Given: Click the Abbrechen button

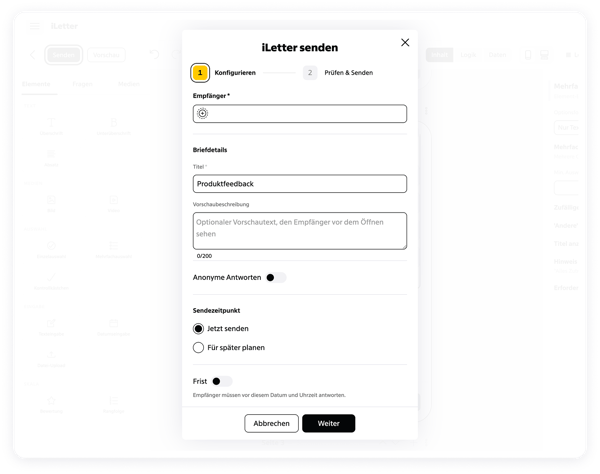Looking at the screenshot, I should tap(271, 423).
